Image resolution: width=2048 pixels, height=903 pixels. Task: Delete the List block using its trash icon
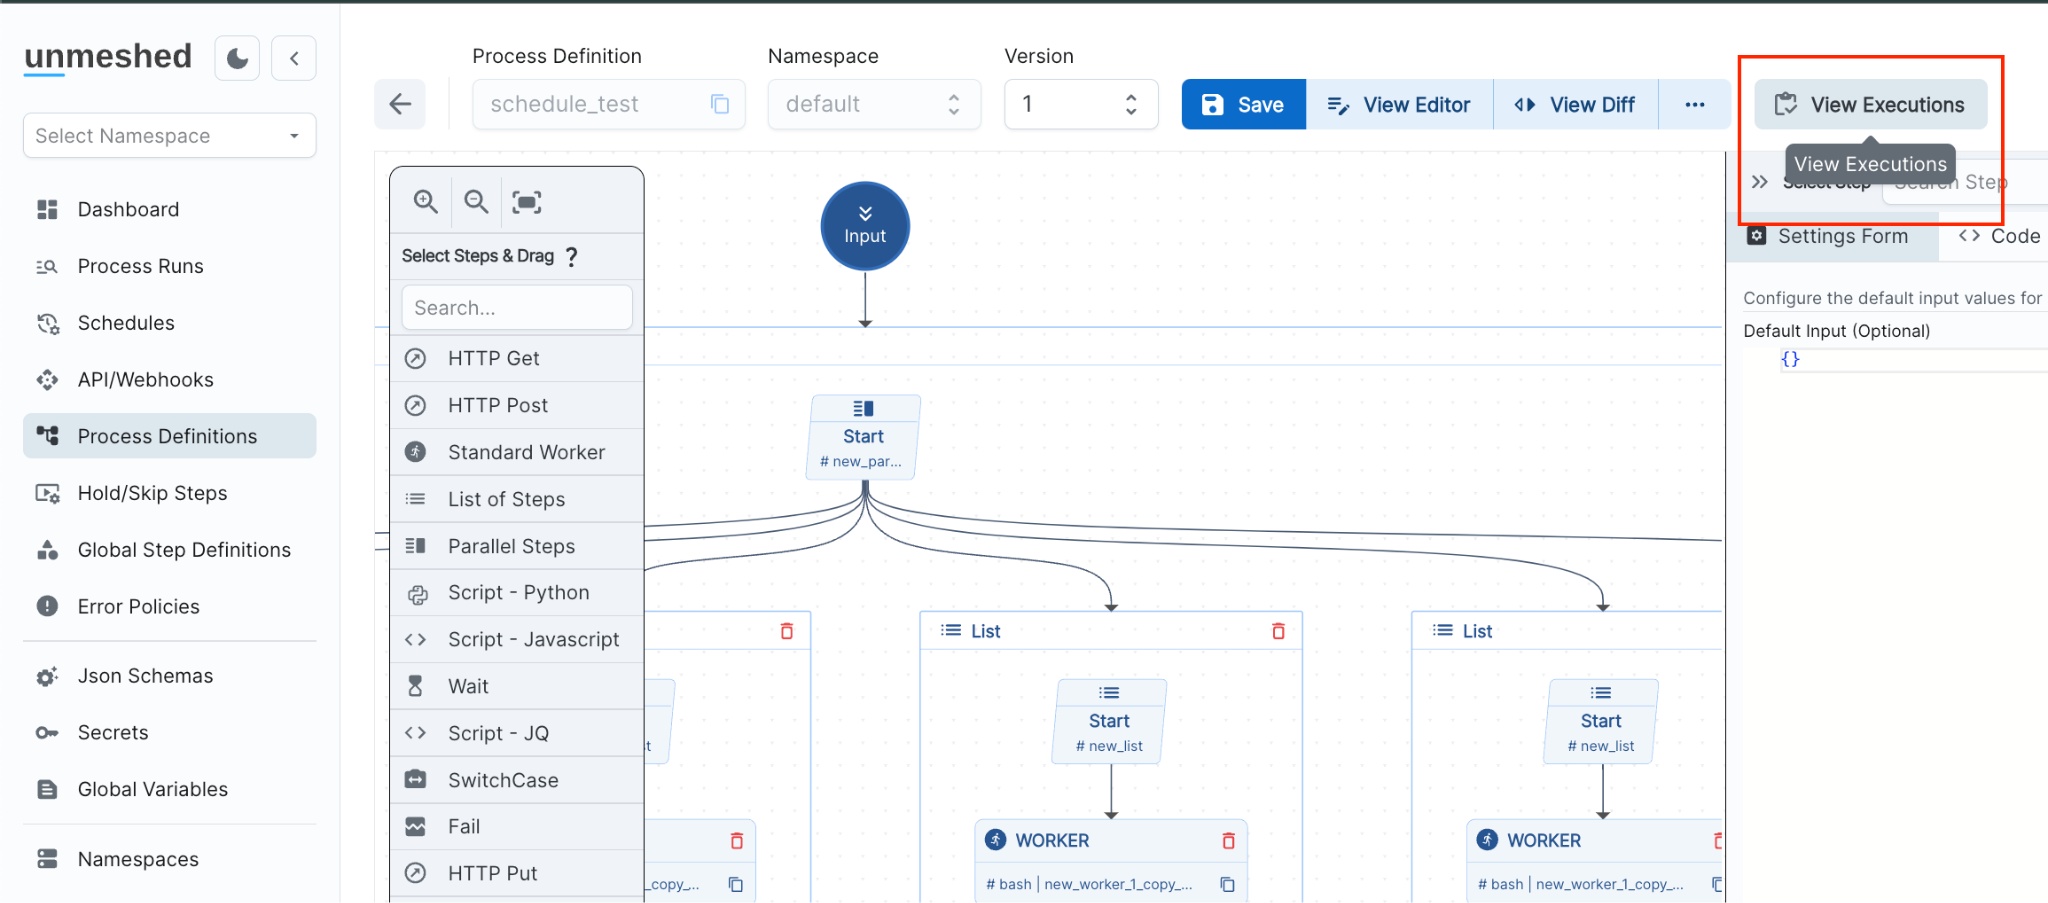pyautogui.click(x=1278, y=631)
